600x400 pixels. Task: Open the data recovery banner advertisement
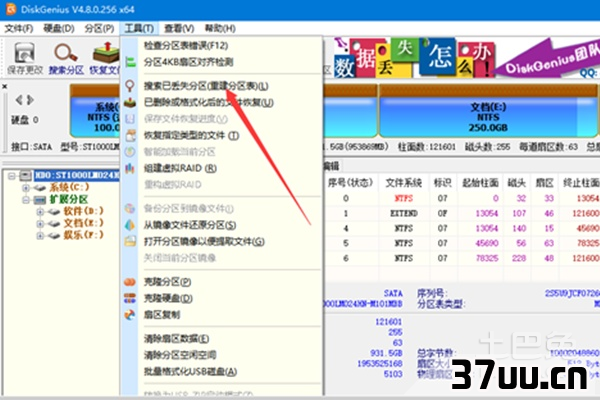466,57
